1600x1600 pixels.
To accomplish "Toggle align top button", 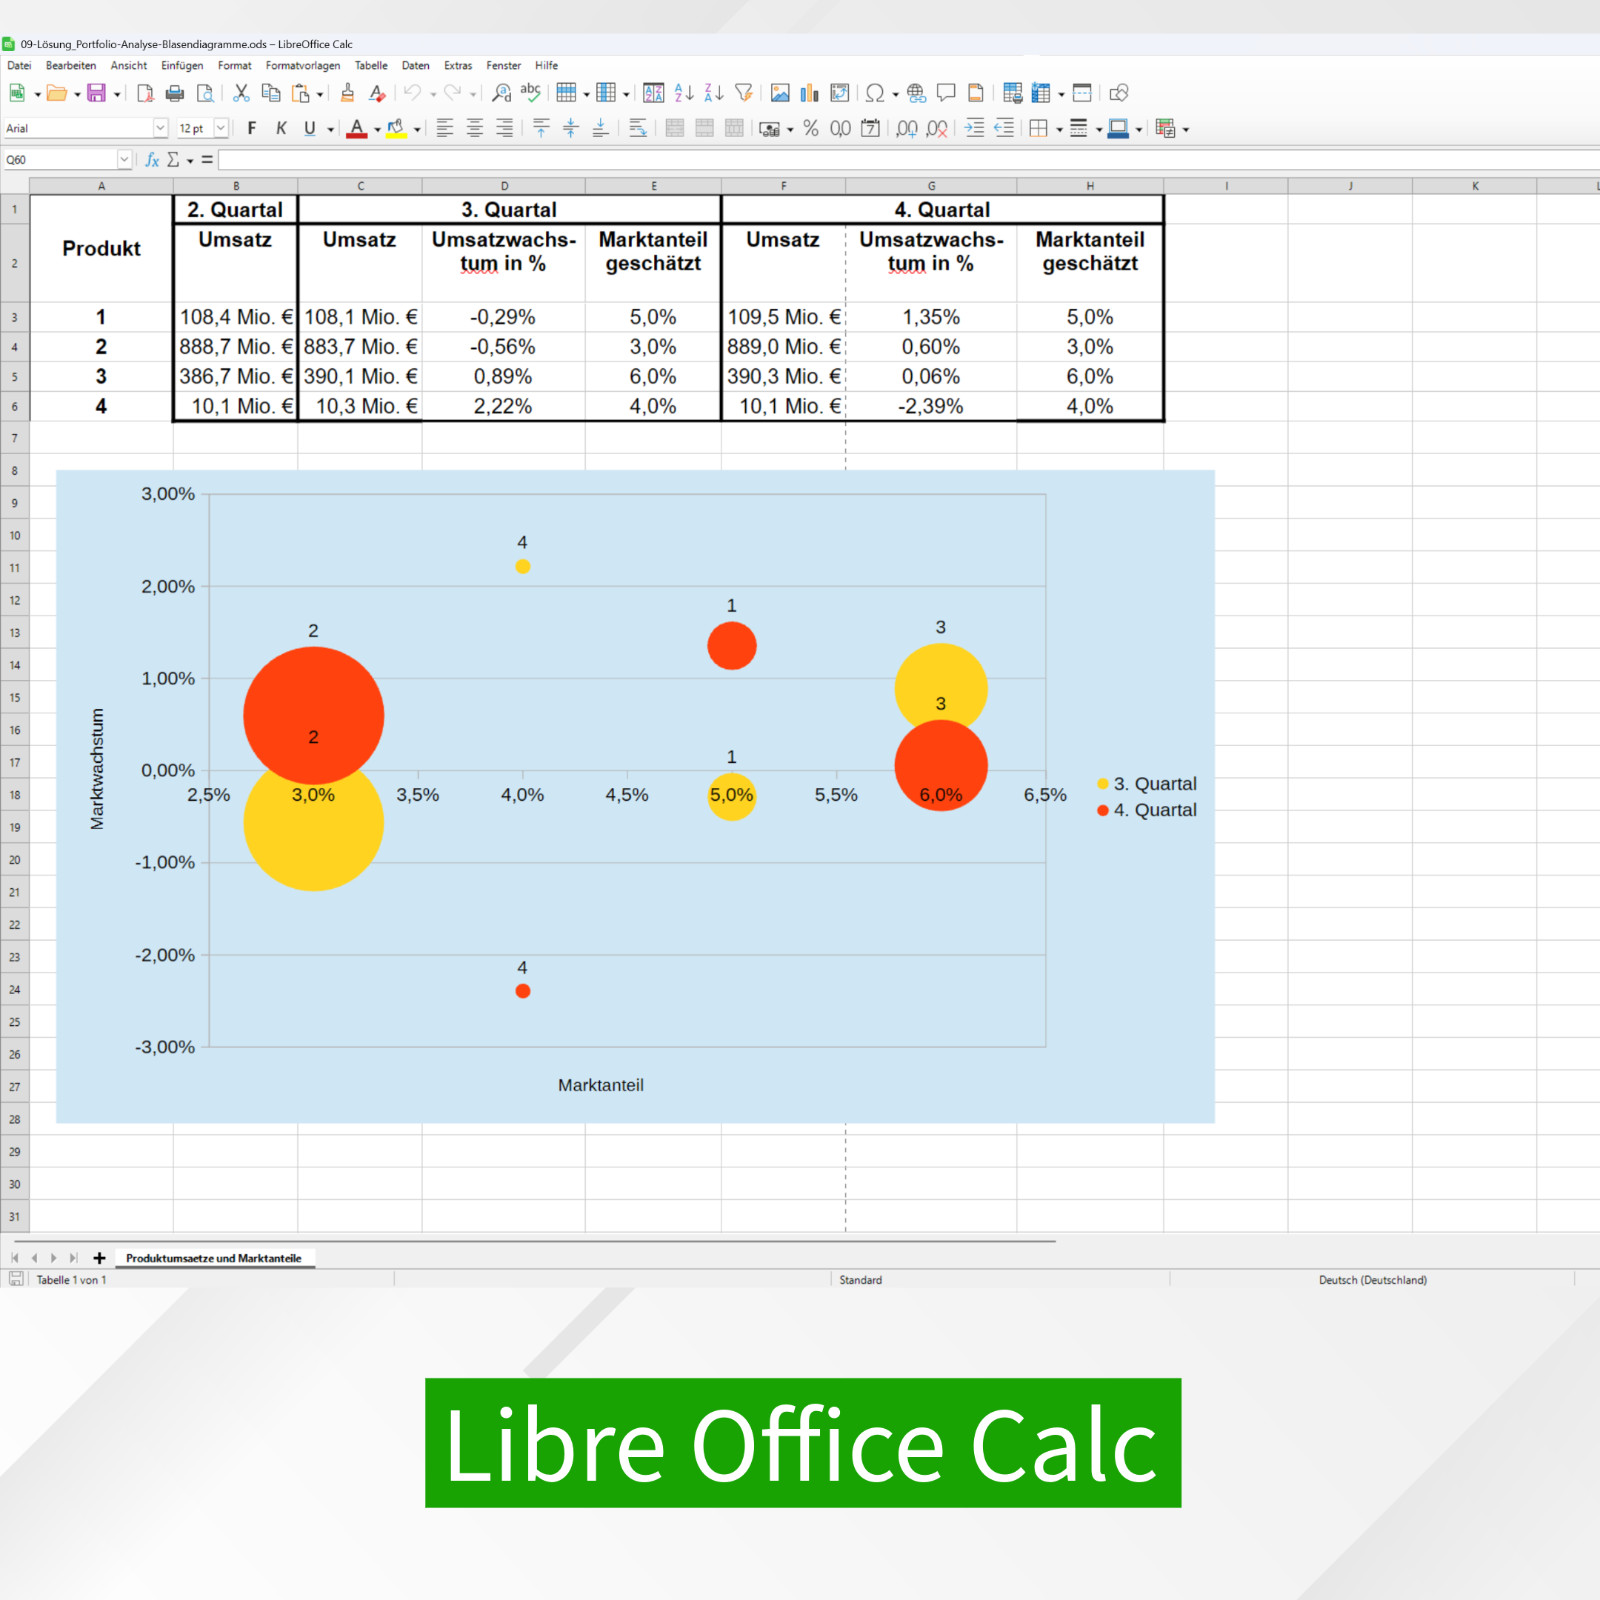I will pos(541,128).
